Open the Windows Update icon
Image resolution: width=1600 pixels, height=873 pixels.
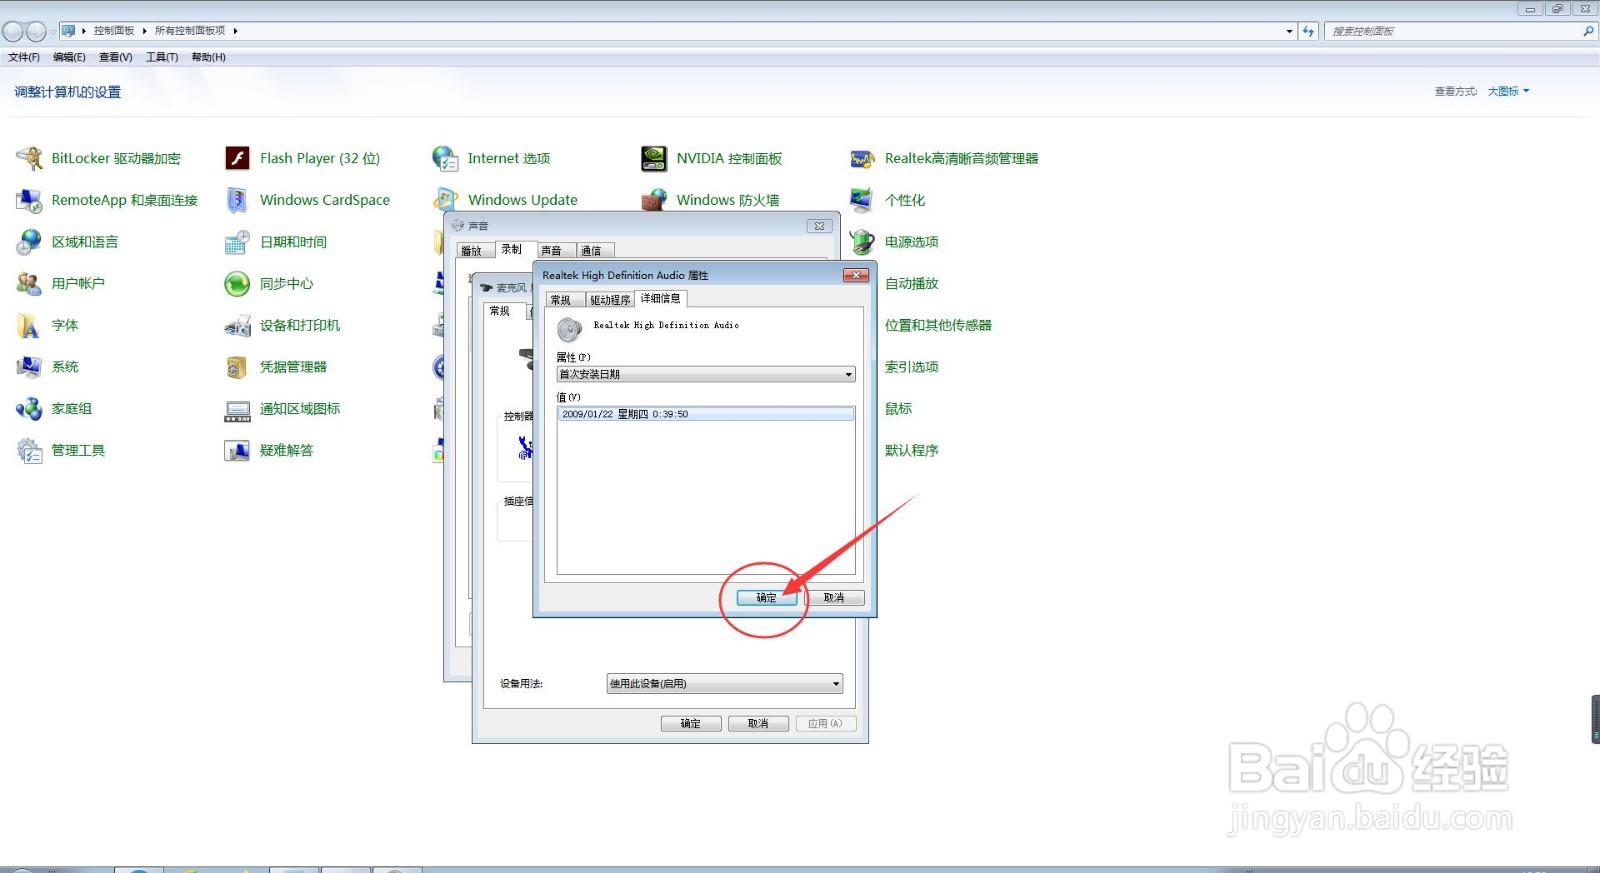click(445, 200)
